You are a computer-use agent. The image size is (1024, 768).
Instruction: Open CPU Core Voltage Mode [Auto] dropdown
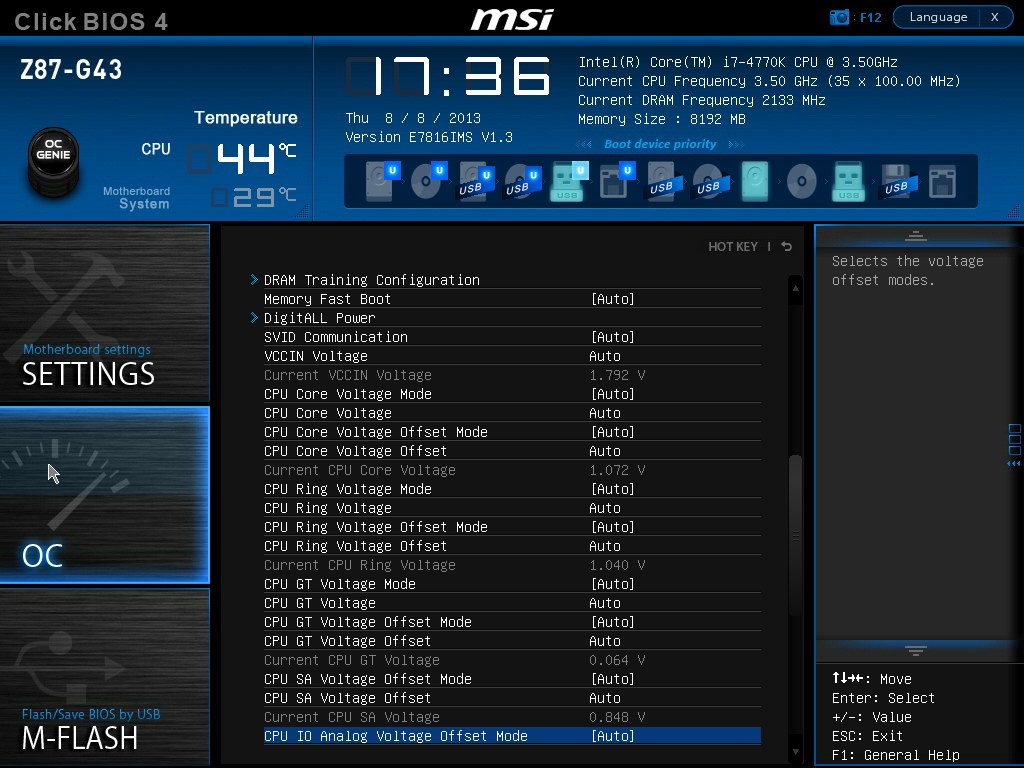pos(613,394)
